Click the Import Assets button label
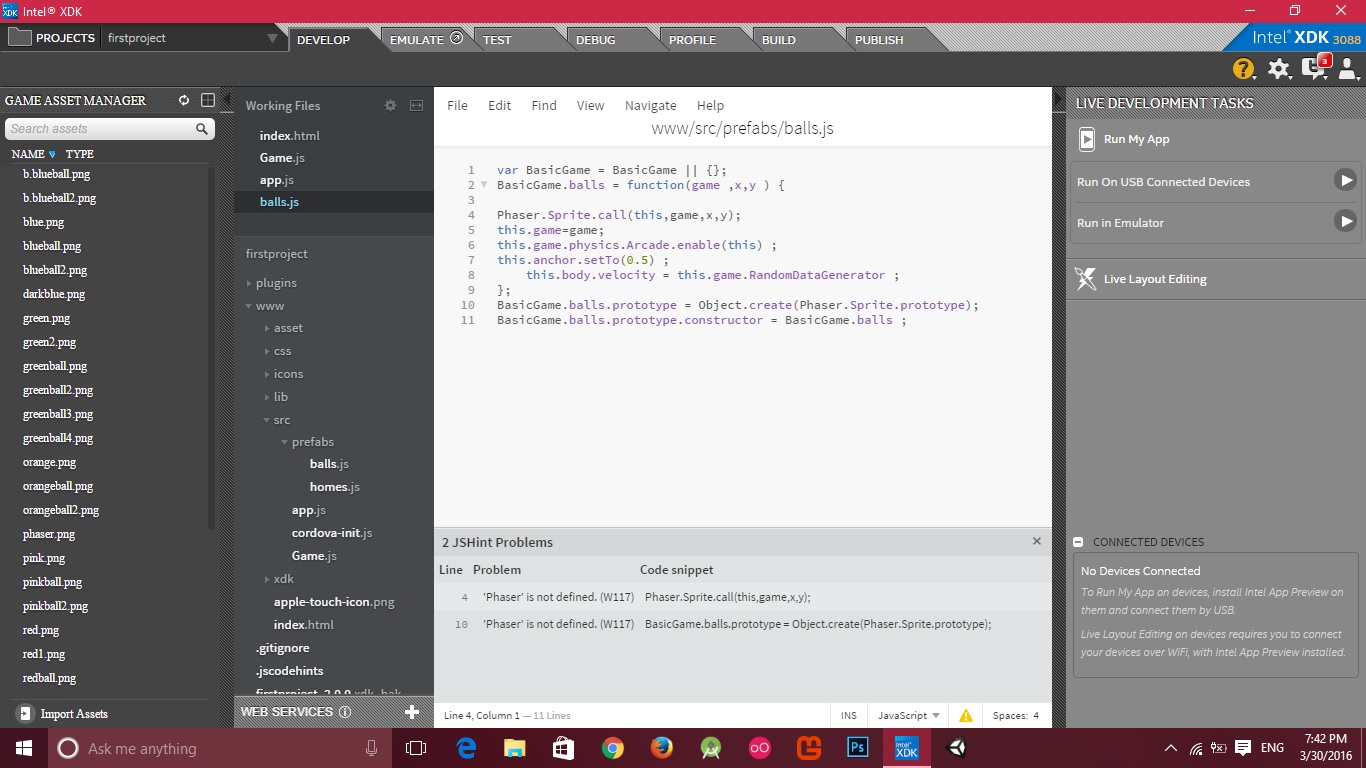The width and height of the screenshot is (1366, 768). pyautogui.click(x=74, y=714)
